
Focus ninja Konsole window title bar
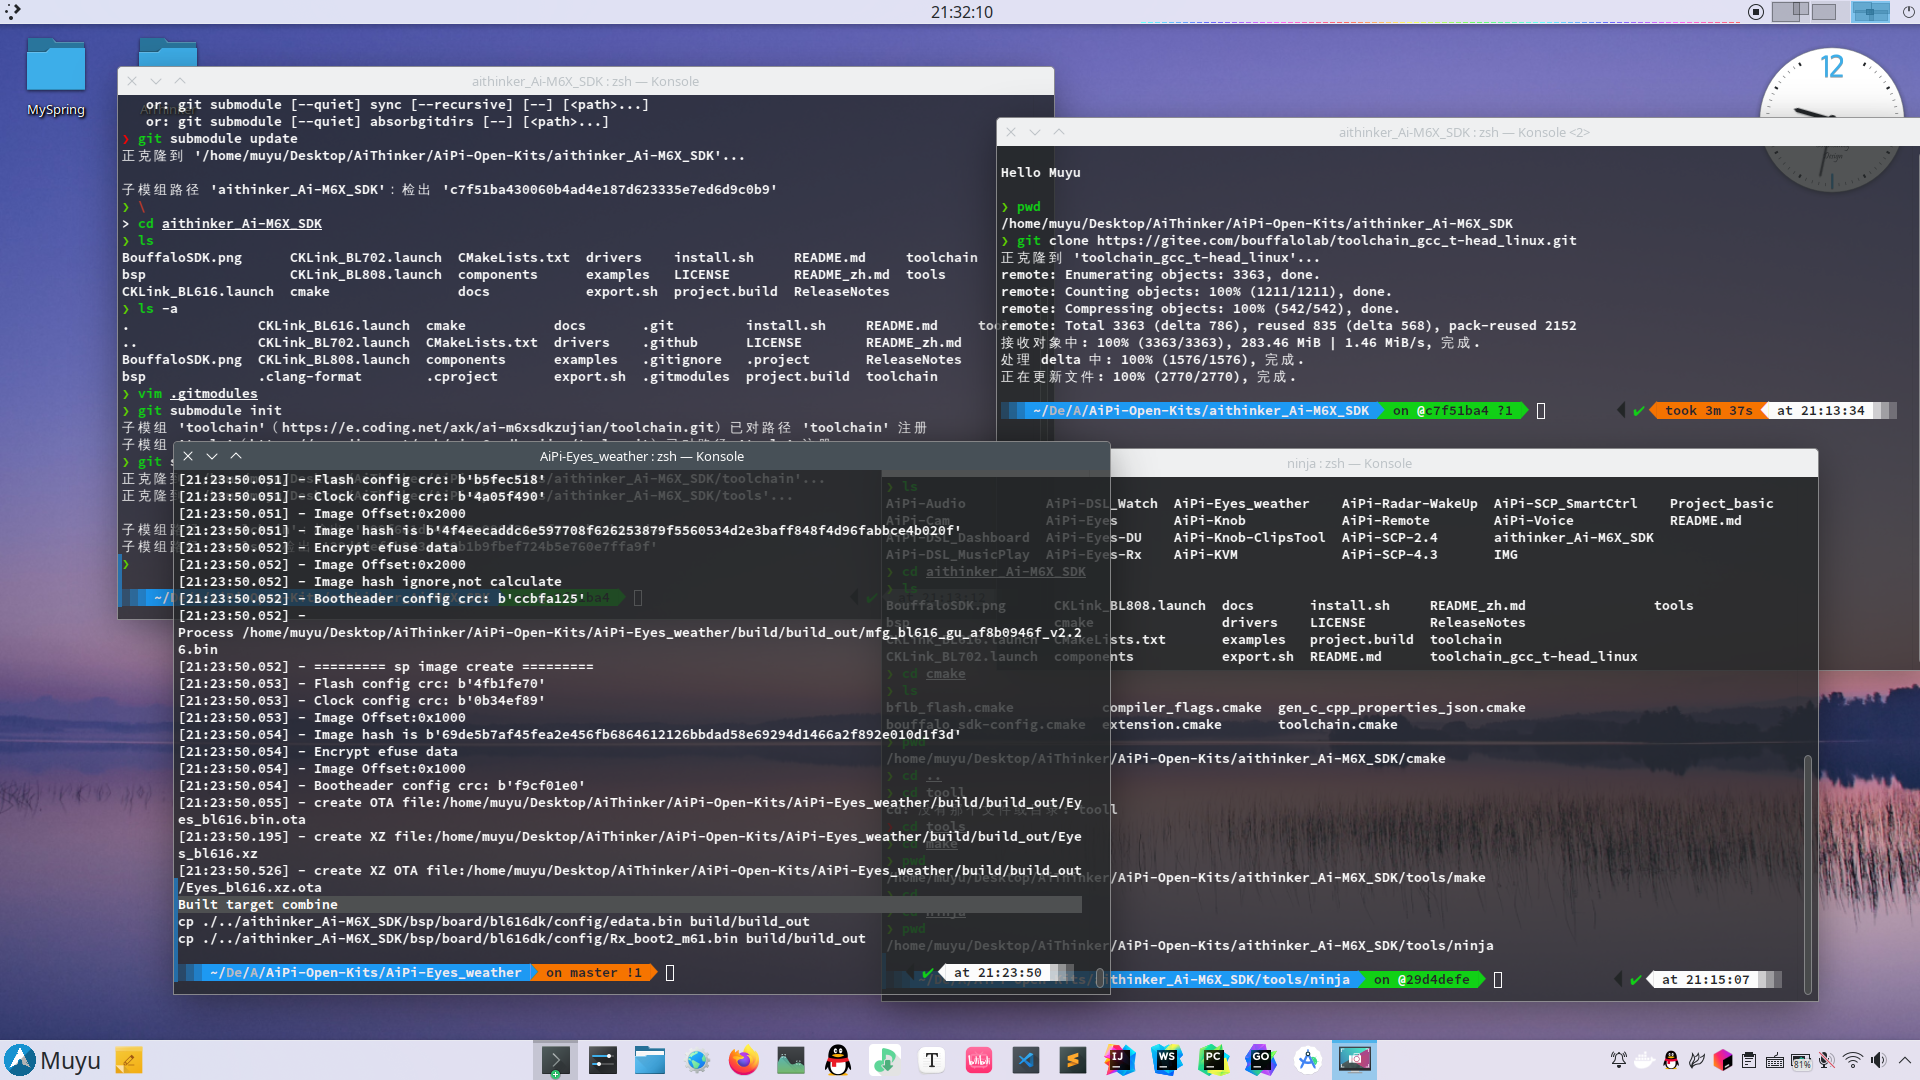[x=1348, y=463]
